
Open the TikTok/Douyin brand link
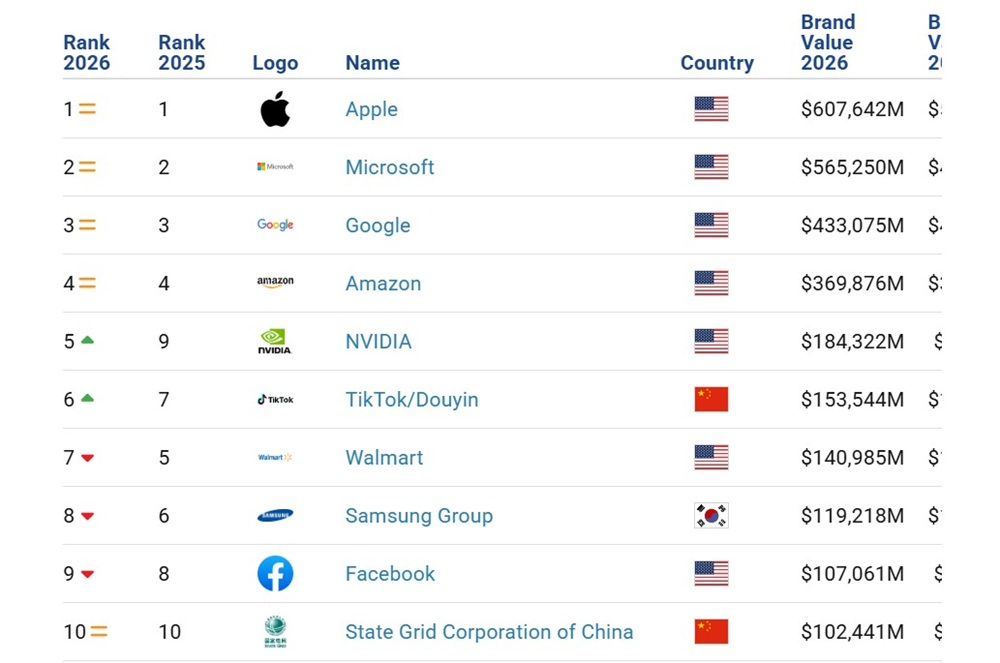tap(411, 400)
